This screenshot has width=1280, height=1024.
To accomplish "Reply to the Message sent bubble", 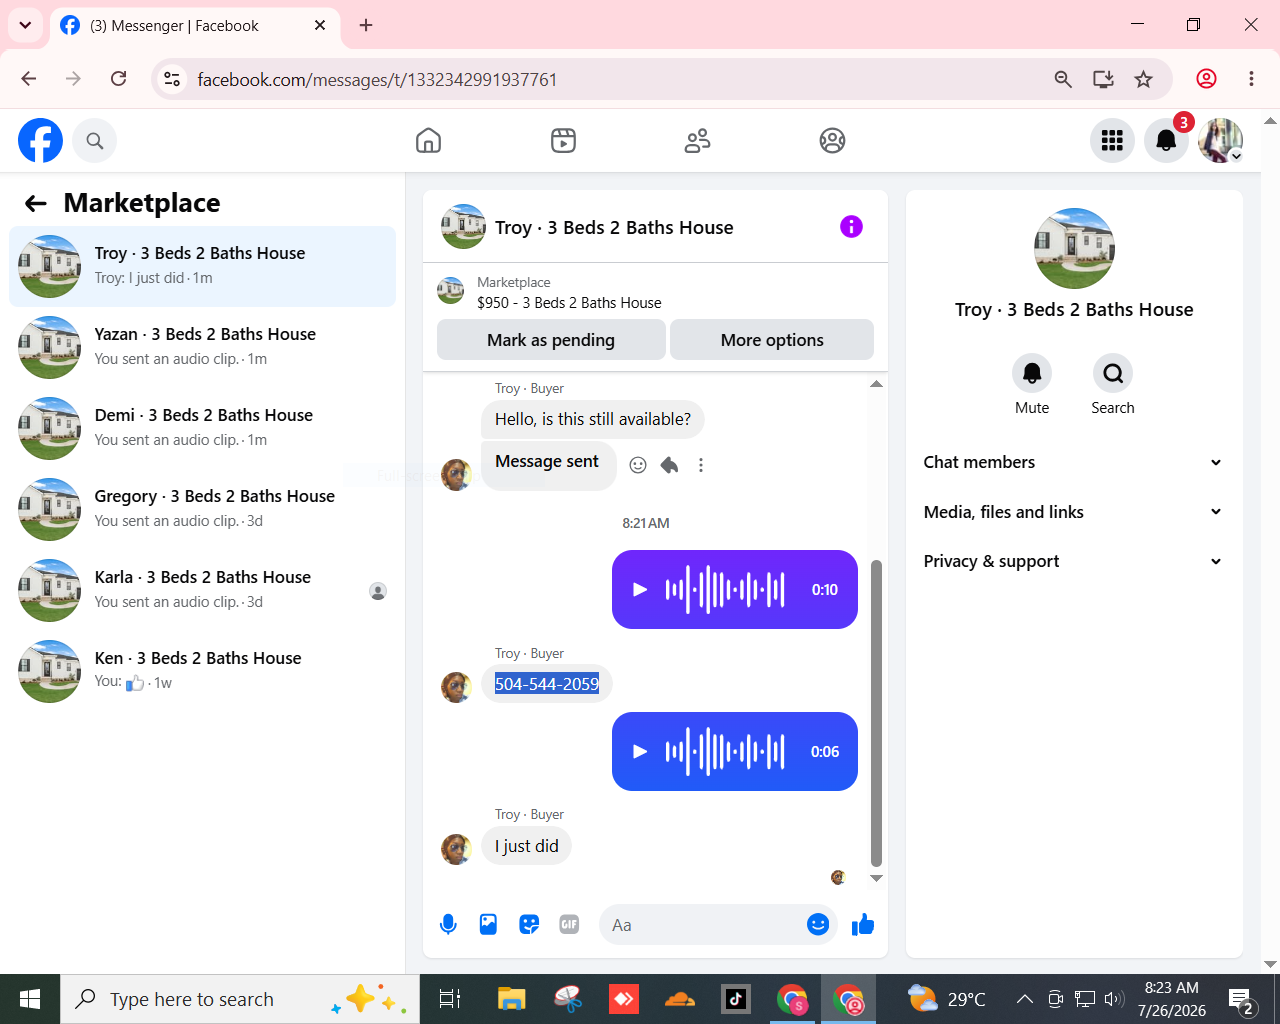I will click(x=669, y=465).
